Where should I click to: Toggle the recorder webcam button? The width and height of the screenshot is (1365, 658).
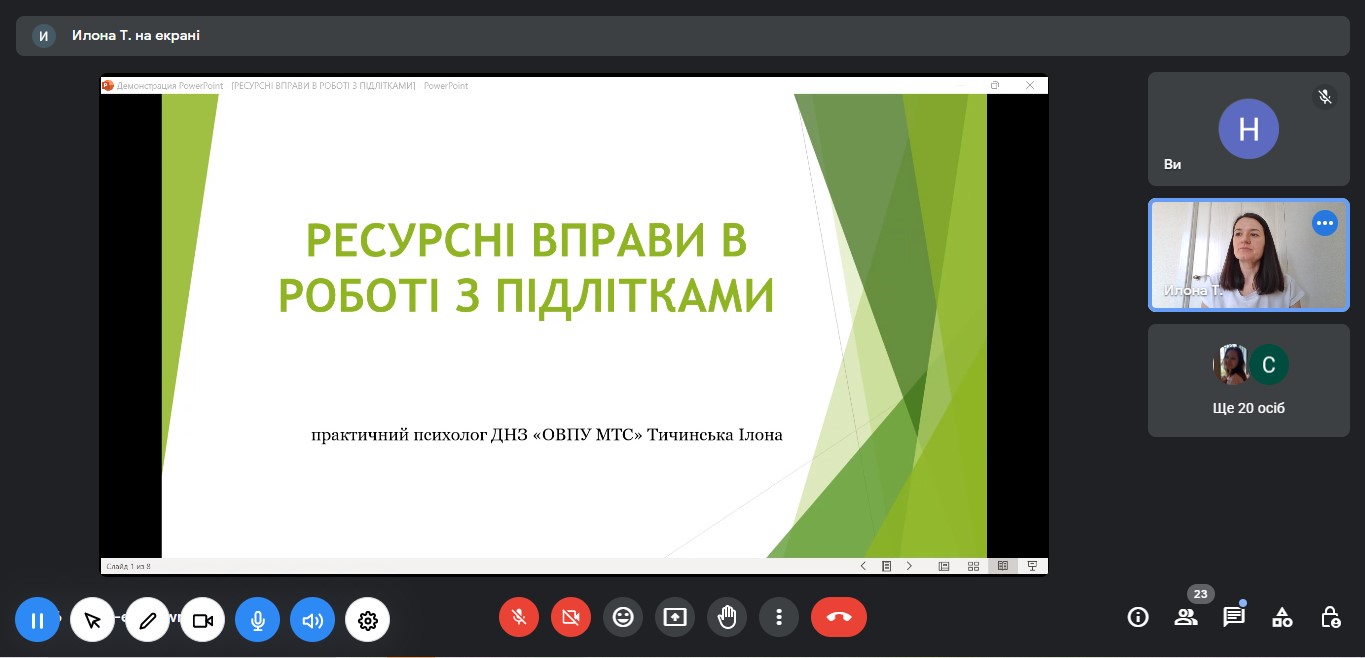pyautogui.click(x=203, y=620)
